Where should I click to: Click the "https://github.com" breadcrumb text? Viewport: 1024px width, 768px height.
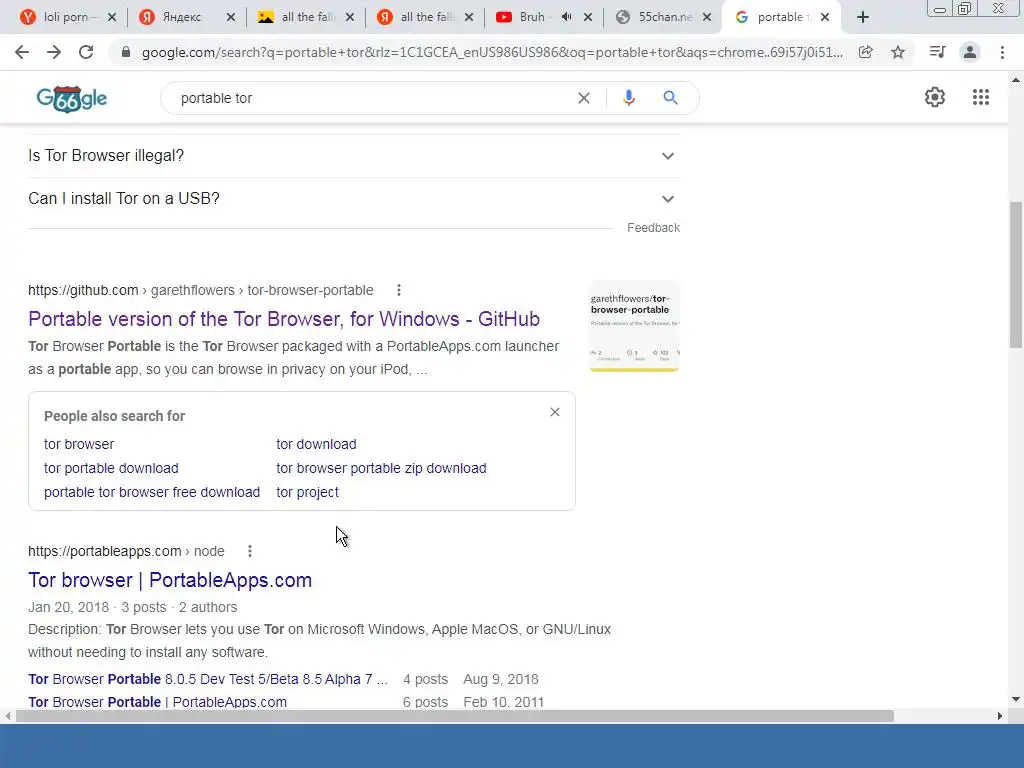coord(83,290)
